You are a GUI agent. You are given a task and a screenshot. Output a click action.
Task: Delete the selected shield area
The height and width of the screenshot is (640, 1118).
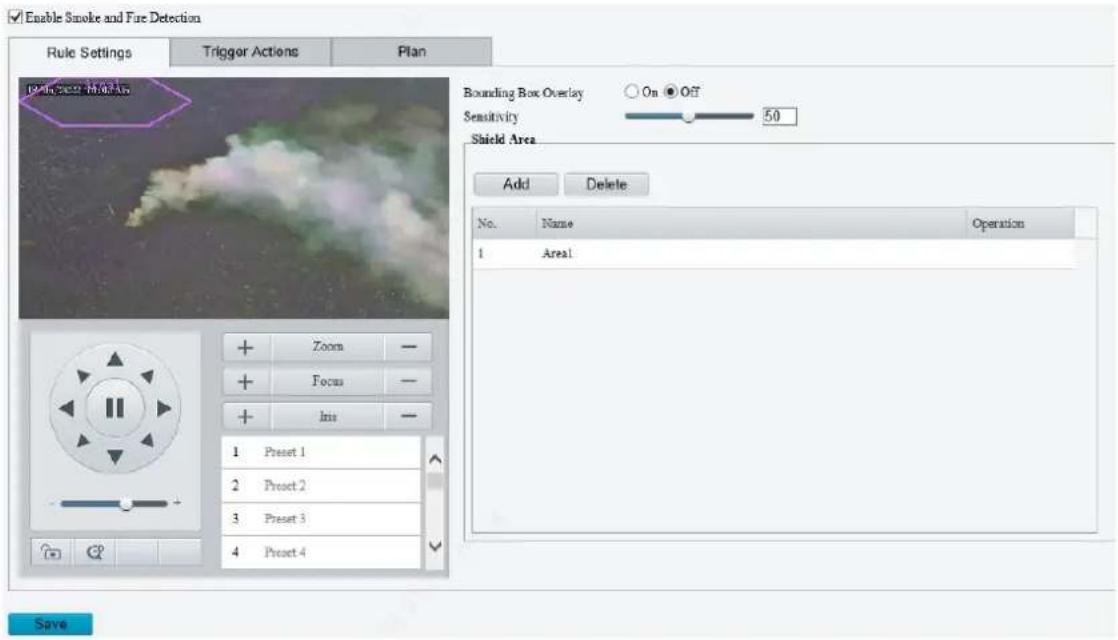[x=606, y=184]
